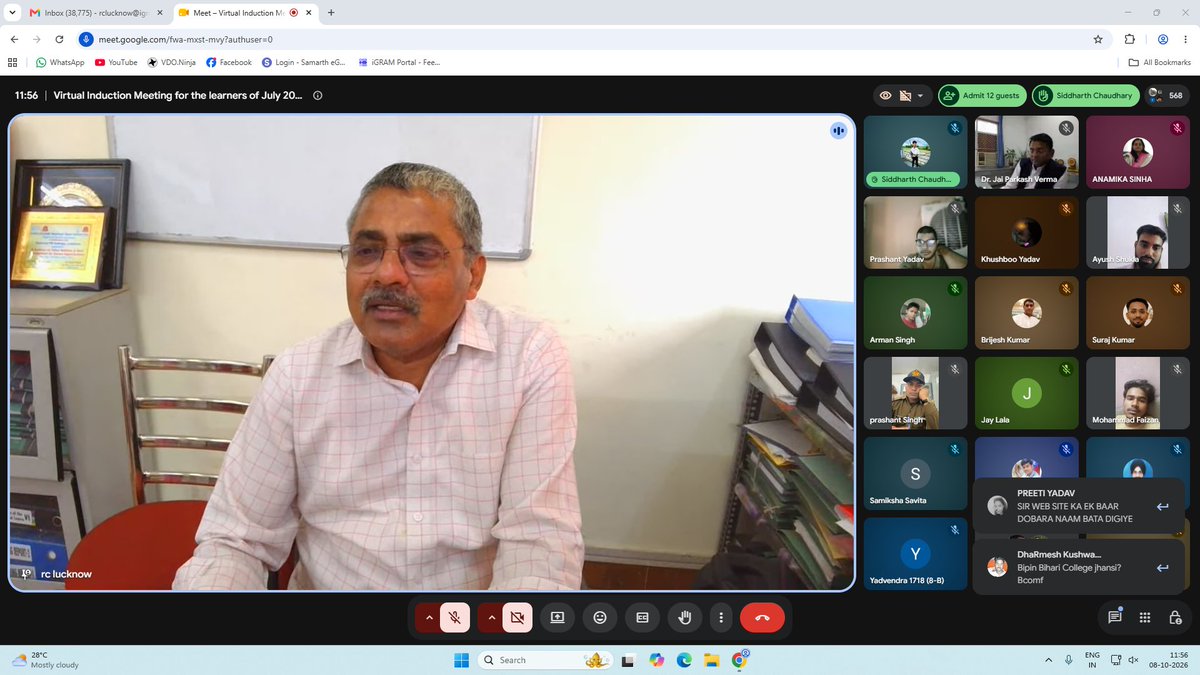The width and height of the screenshot is (1200, 675).
Task: Click Admit 12 guests button
Action: 982,96
